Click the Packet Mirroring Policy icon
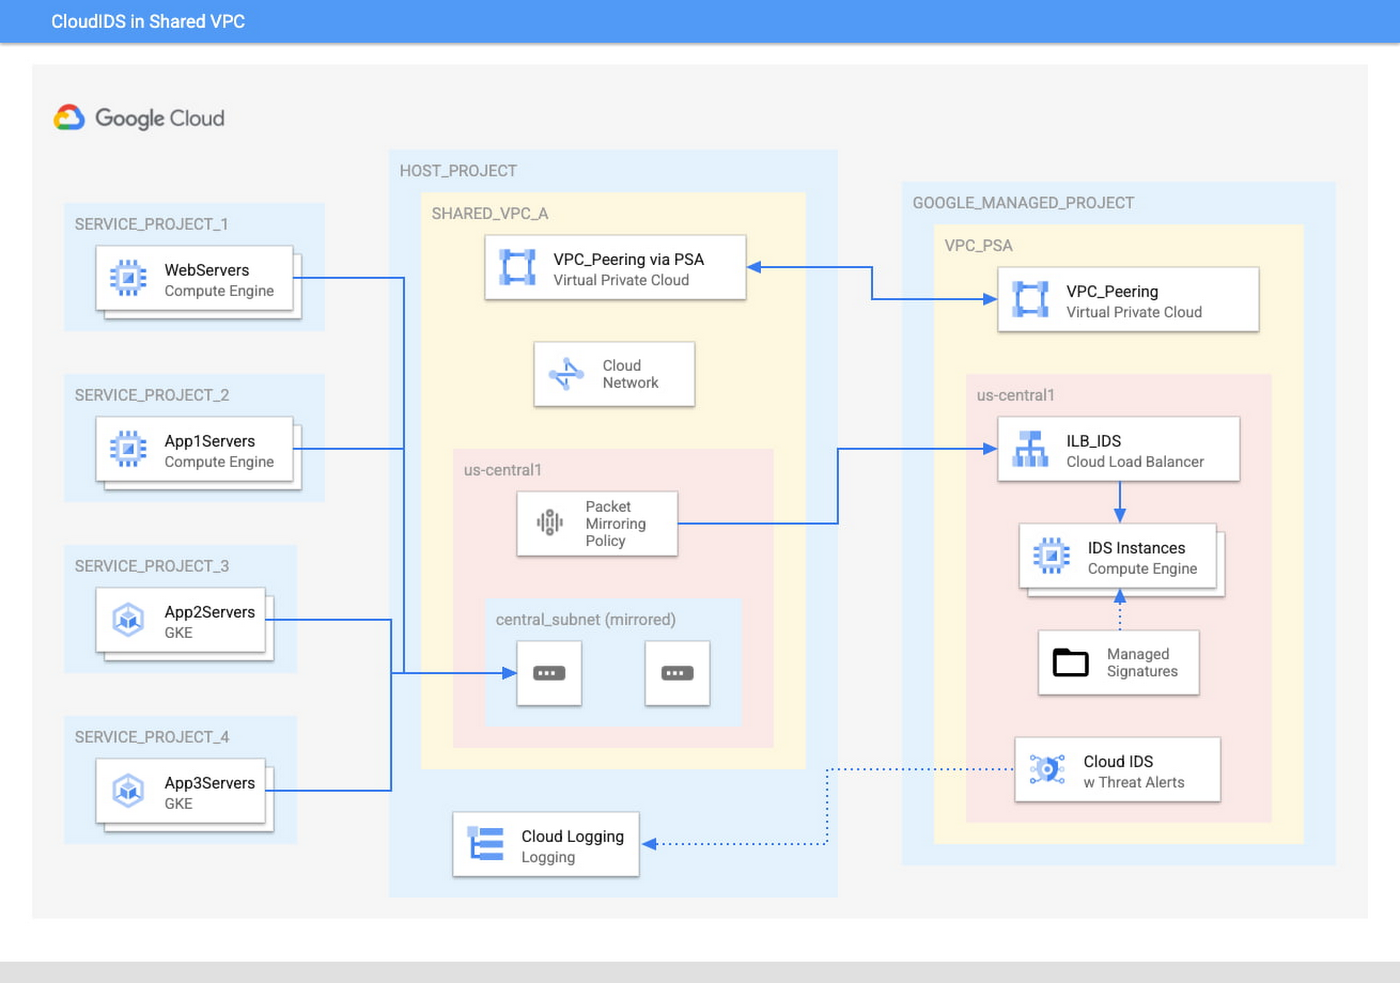 pos(550,522)
